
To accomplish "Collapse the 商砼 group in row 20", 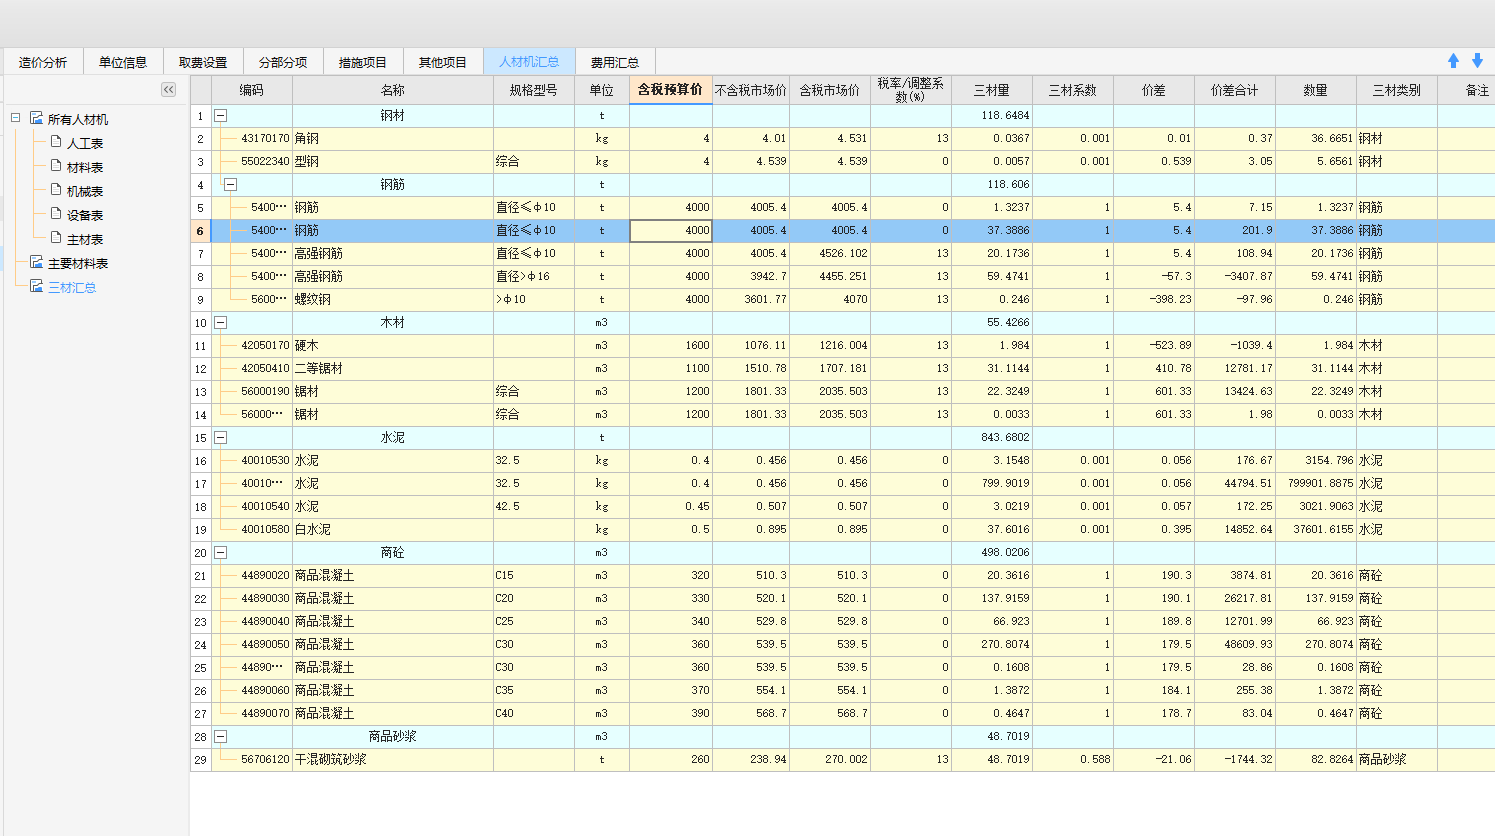I will tap(221, 553).
